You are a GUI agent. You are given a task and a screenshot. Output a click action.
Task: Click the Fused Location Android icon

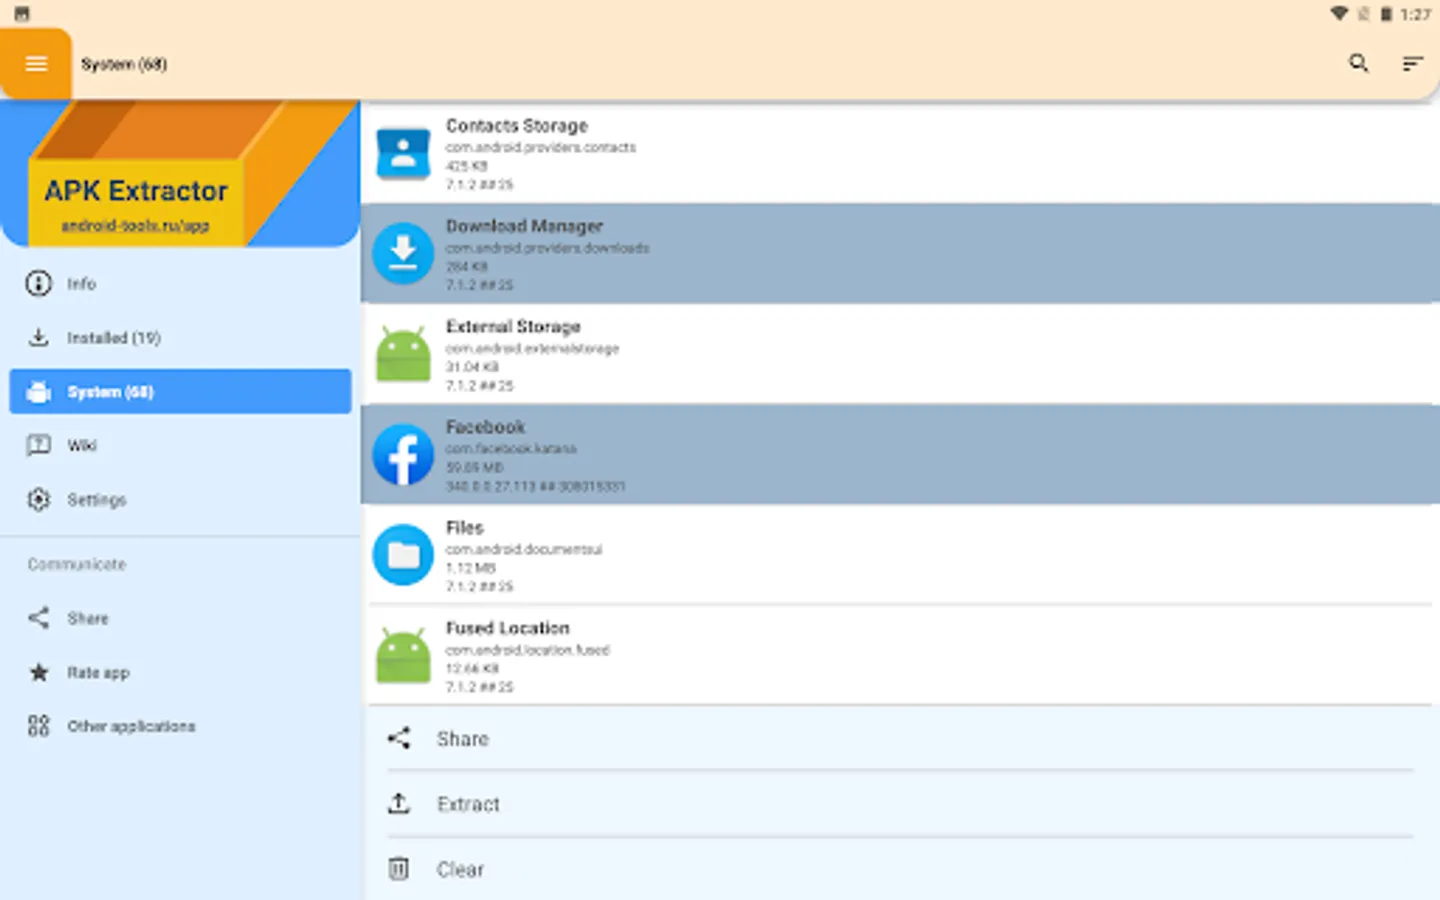[x=403, y=655]
